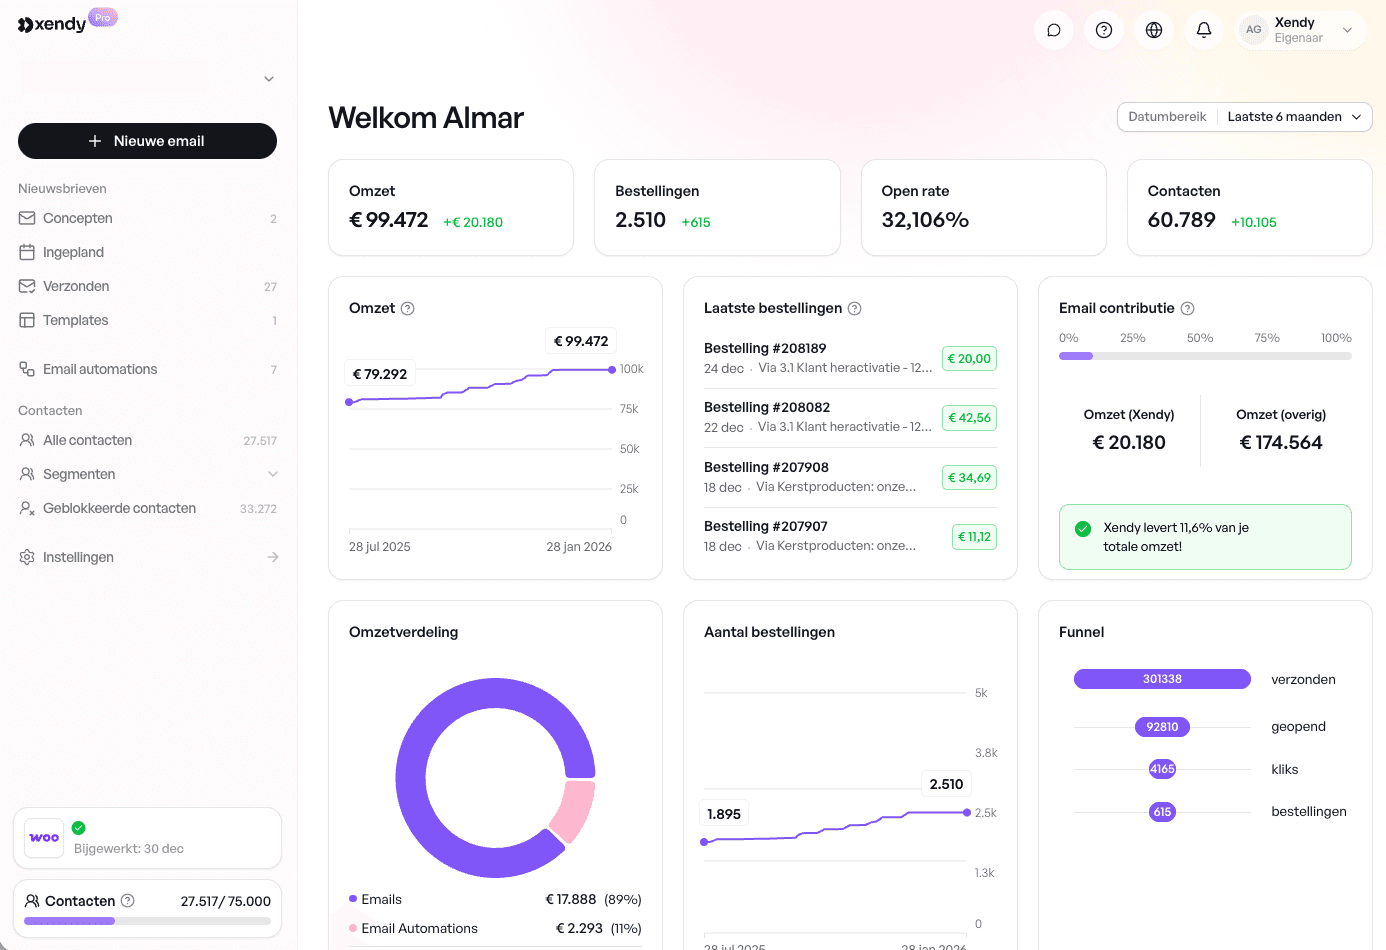Go to Verzonden in the Nieuwsbrieven menu

click(76, 286)
